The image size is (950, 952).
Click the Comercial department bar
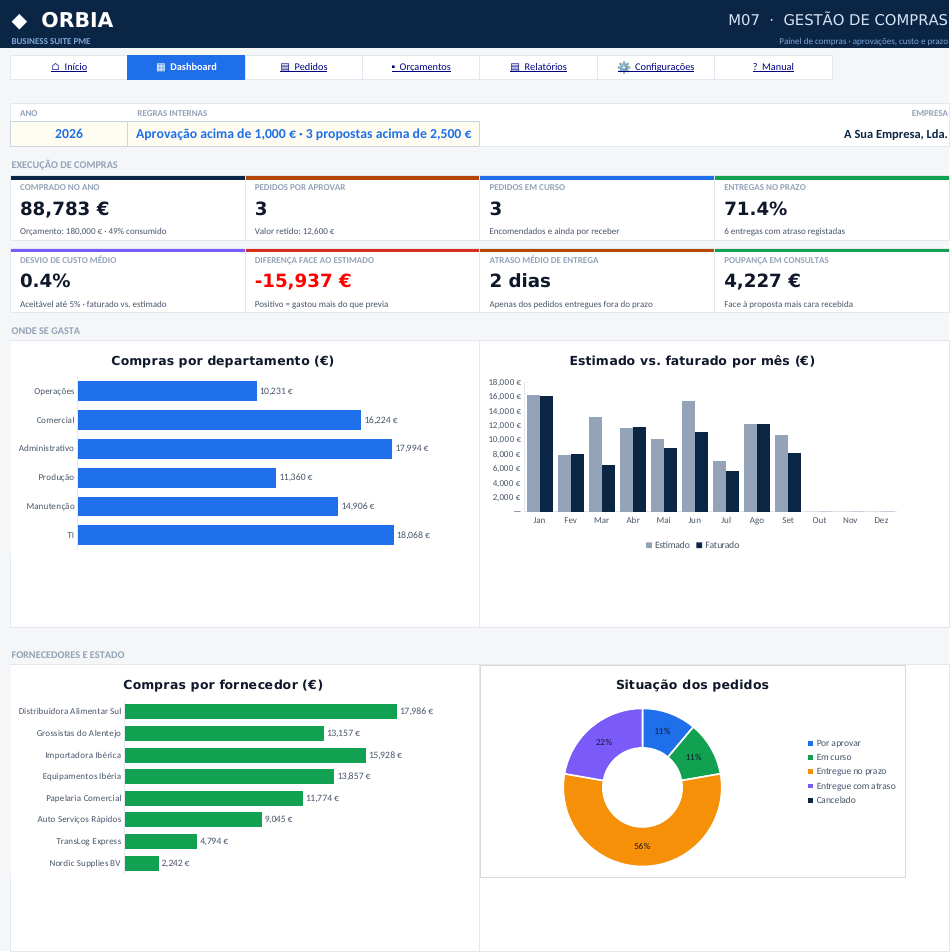point(219,420)
